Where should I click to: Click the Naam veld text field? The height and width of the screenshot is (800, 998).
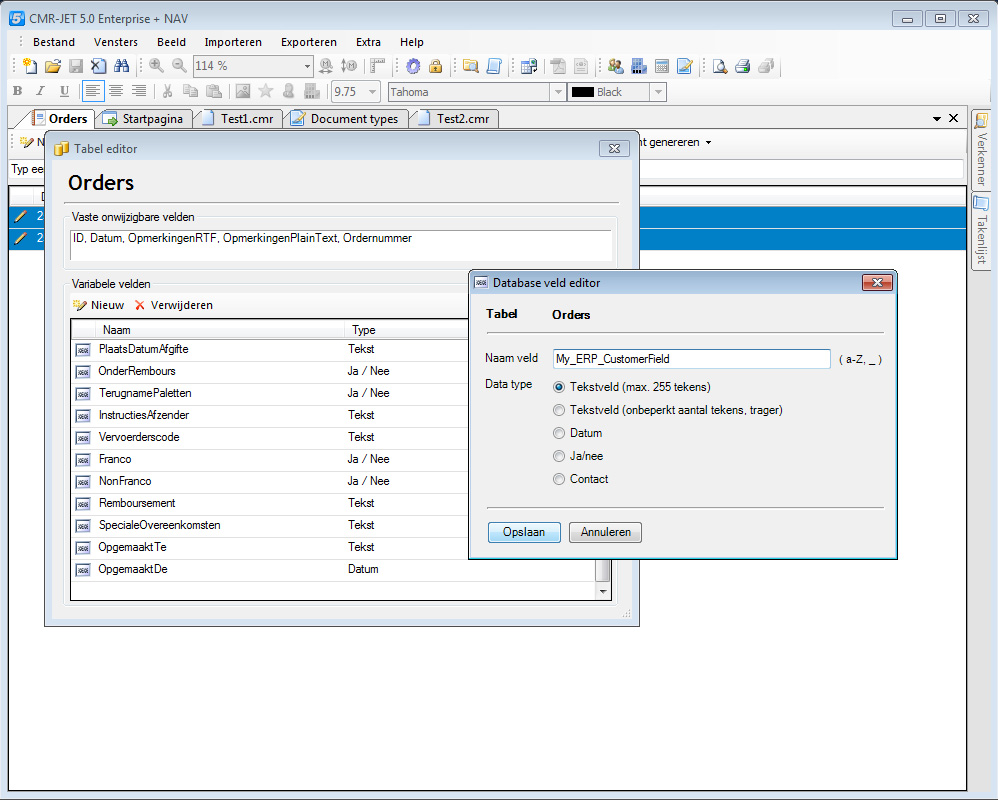click(x=691, y=359)
